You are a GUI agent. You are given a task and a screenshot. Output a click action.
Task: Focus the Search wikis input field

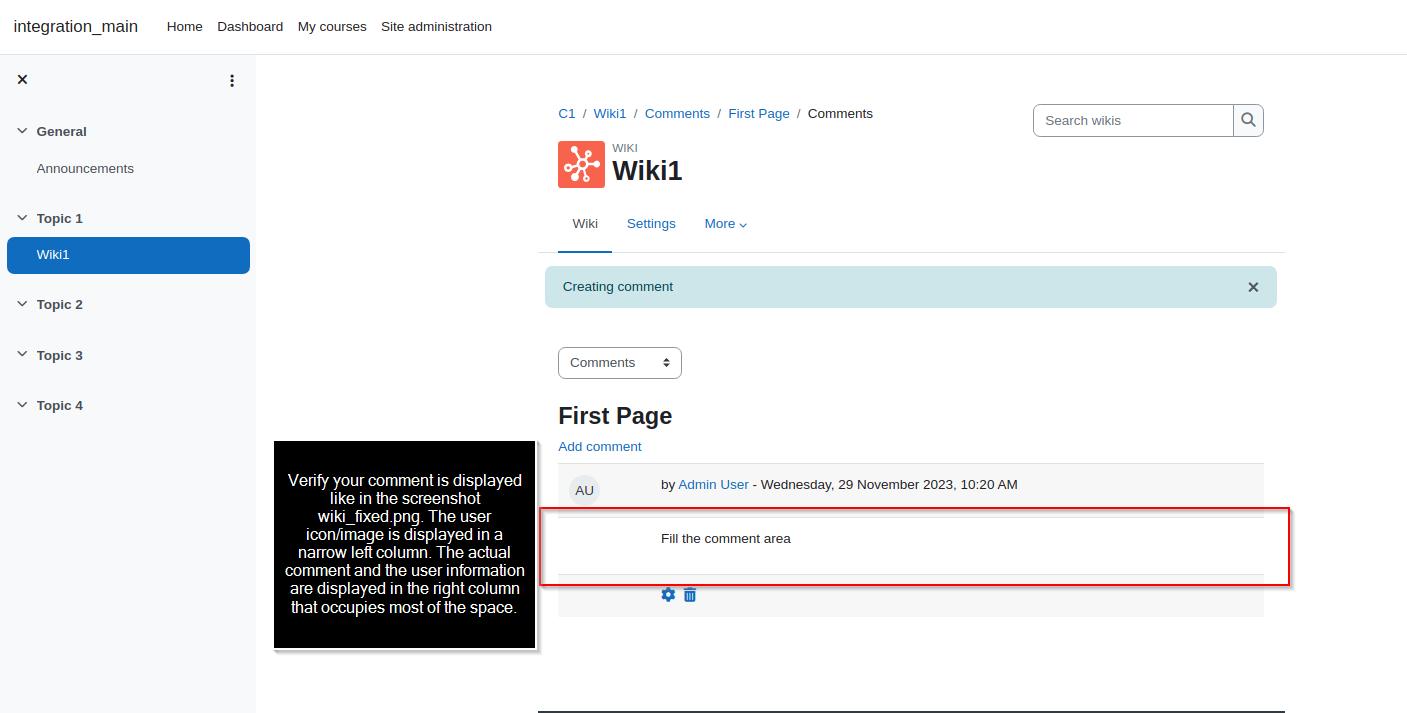coord(1133,120)
